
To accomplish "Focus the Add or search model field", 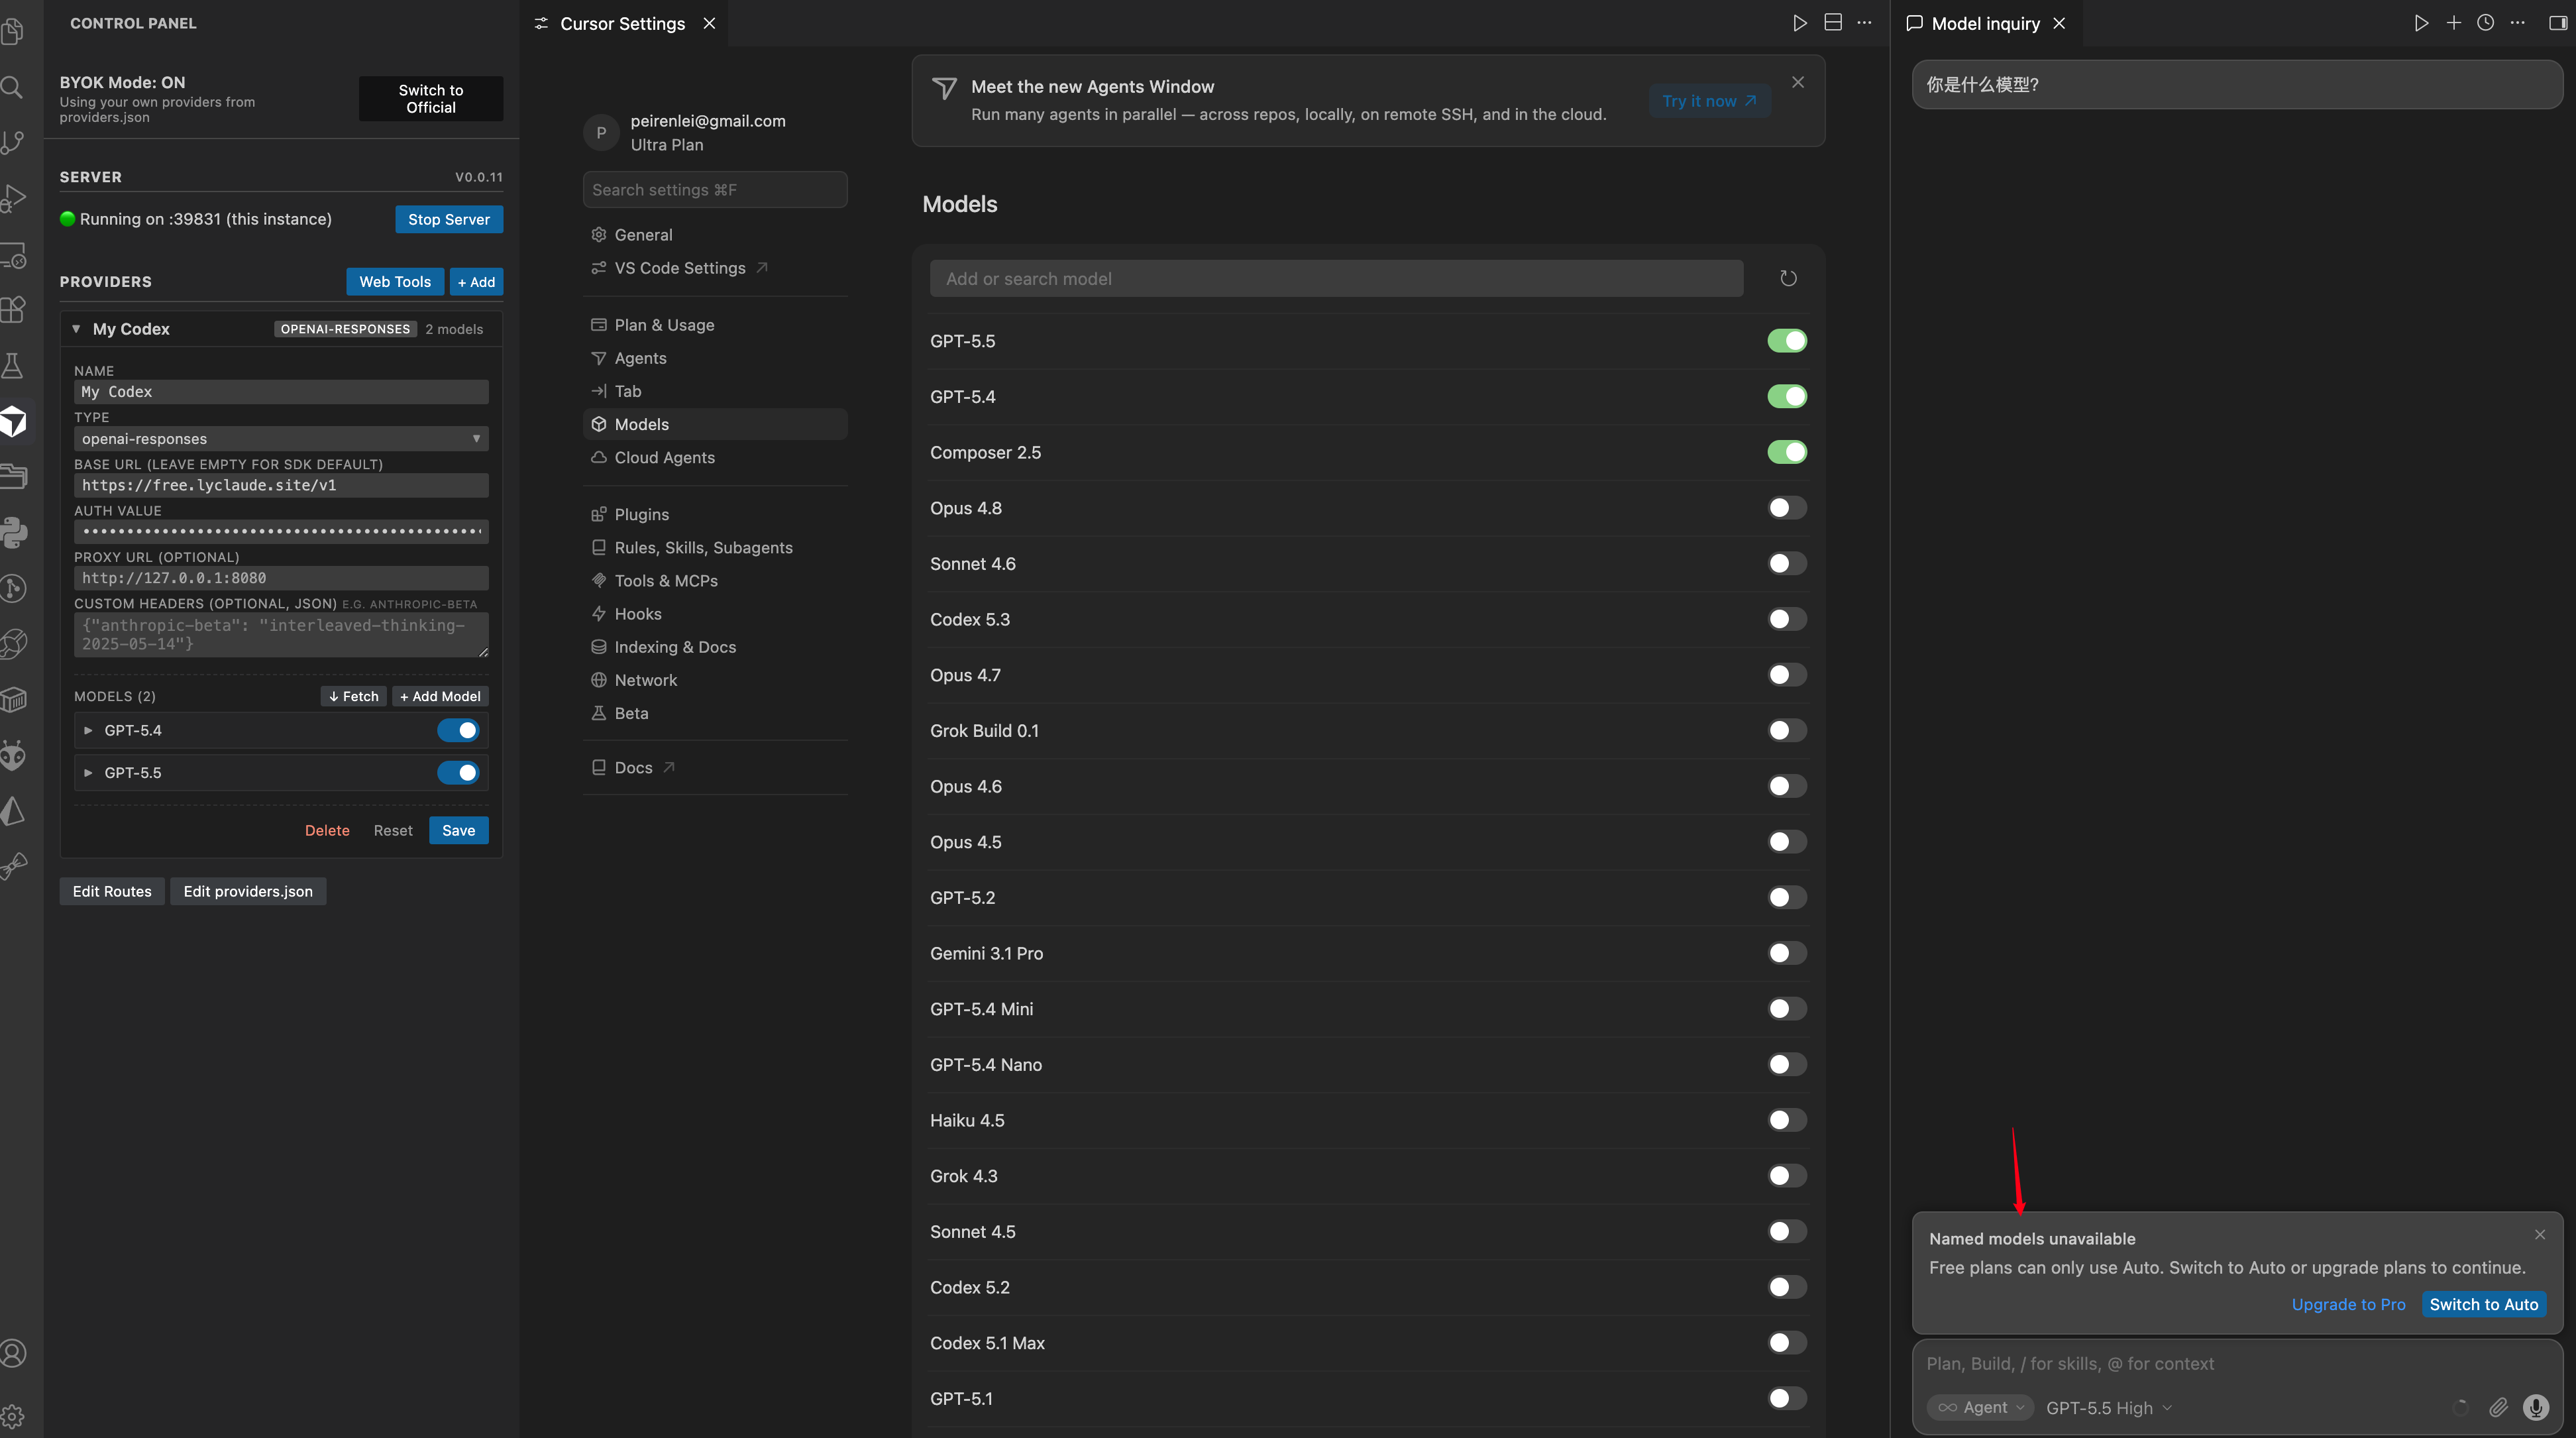I will (x=1336, y=278).
